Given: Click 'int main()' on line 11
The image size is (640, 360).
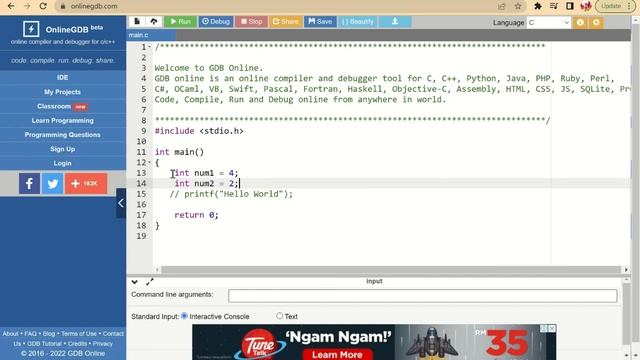Looking at the screenshot, I should [179, 152].
